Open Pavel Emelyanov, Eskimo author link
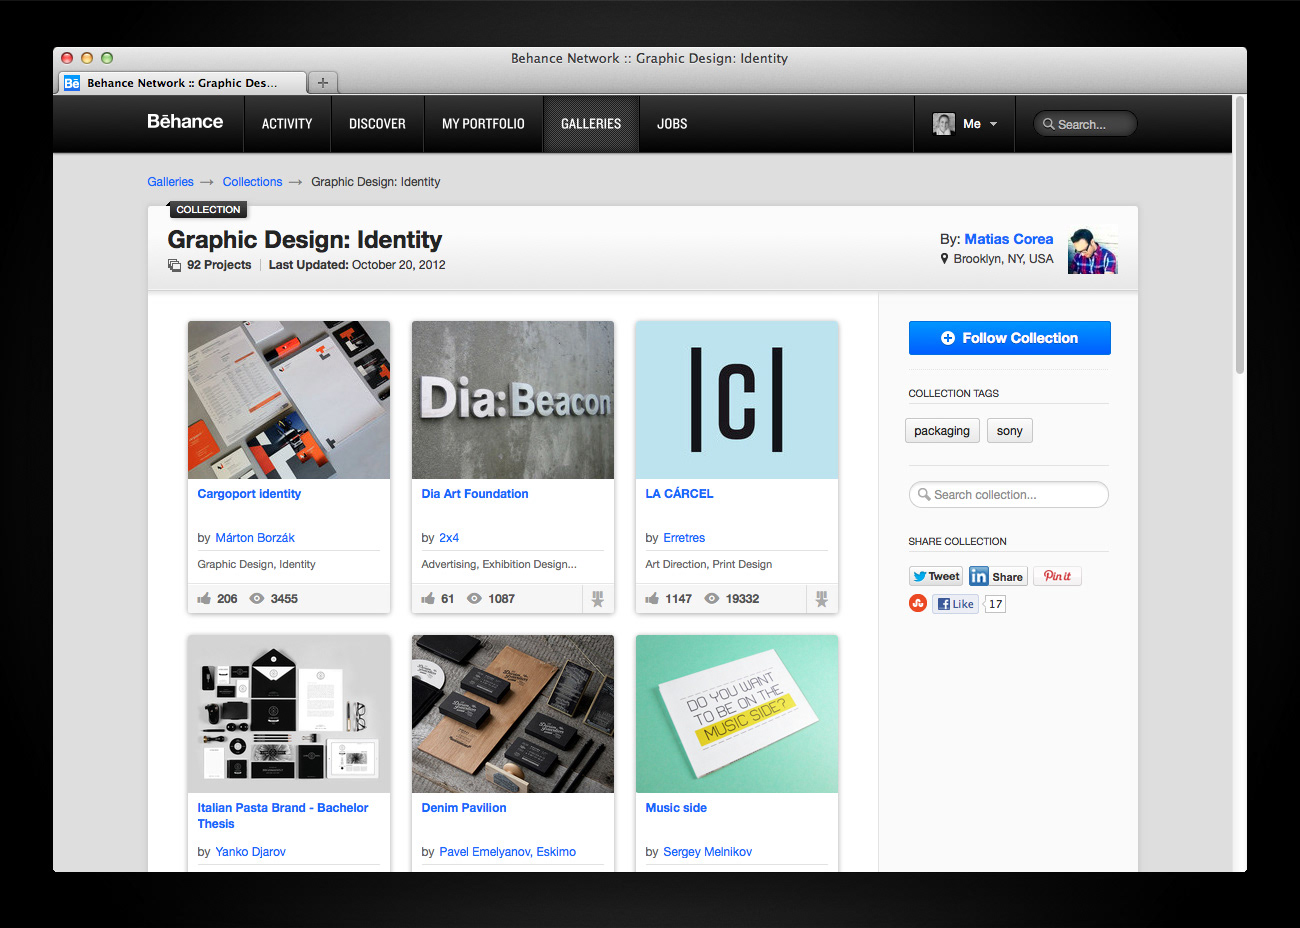1300x928 pixels. point(508,852)
